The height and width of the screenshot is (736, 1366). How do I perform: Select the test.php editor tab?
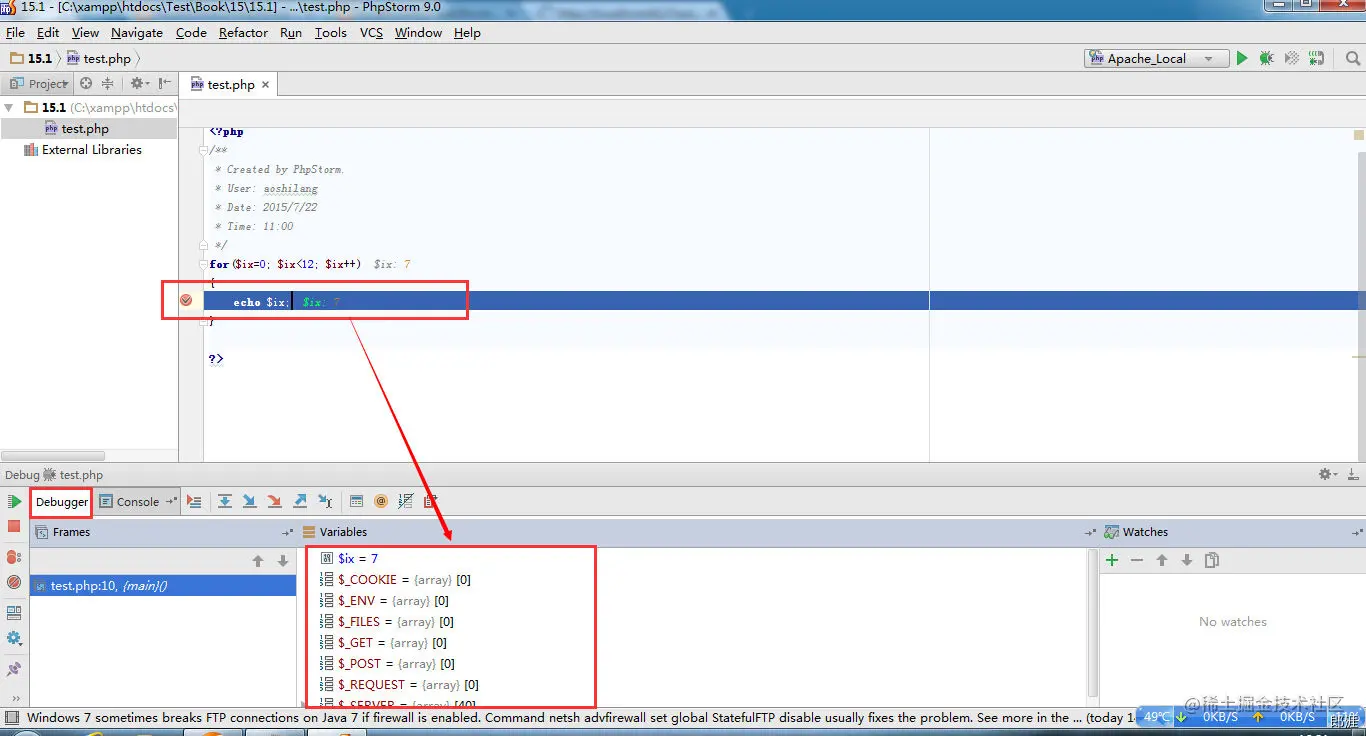pyautogui.click(x=231, y=85)
